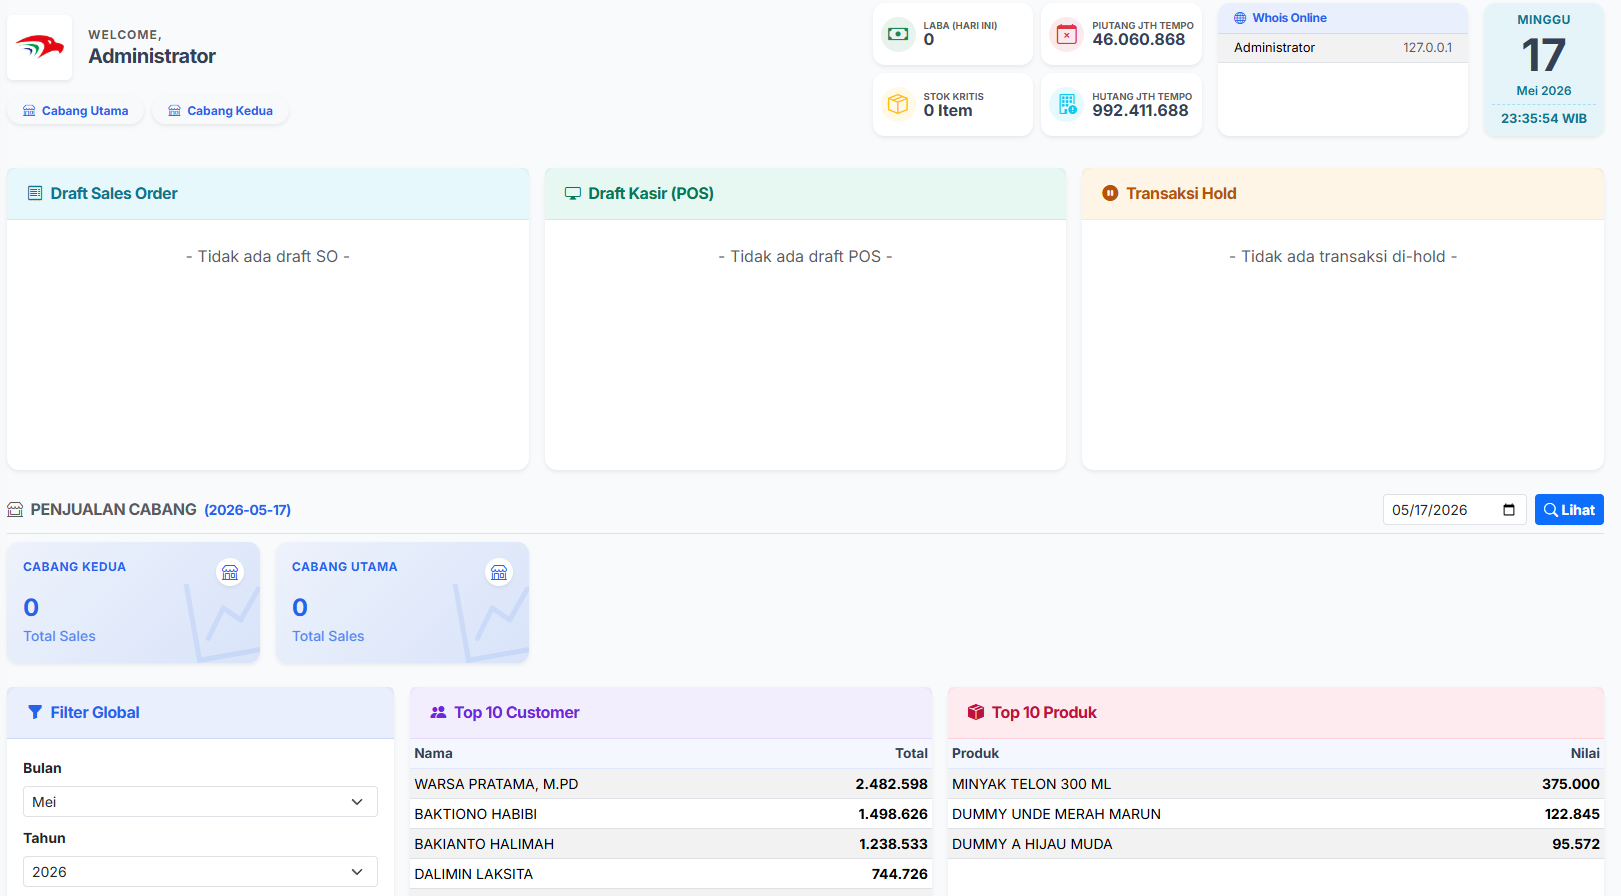Click customer row WARSA PRATAMA, M.PD
This screenshot has height=896, width=1621.
tap(671, 784)
